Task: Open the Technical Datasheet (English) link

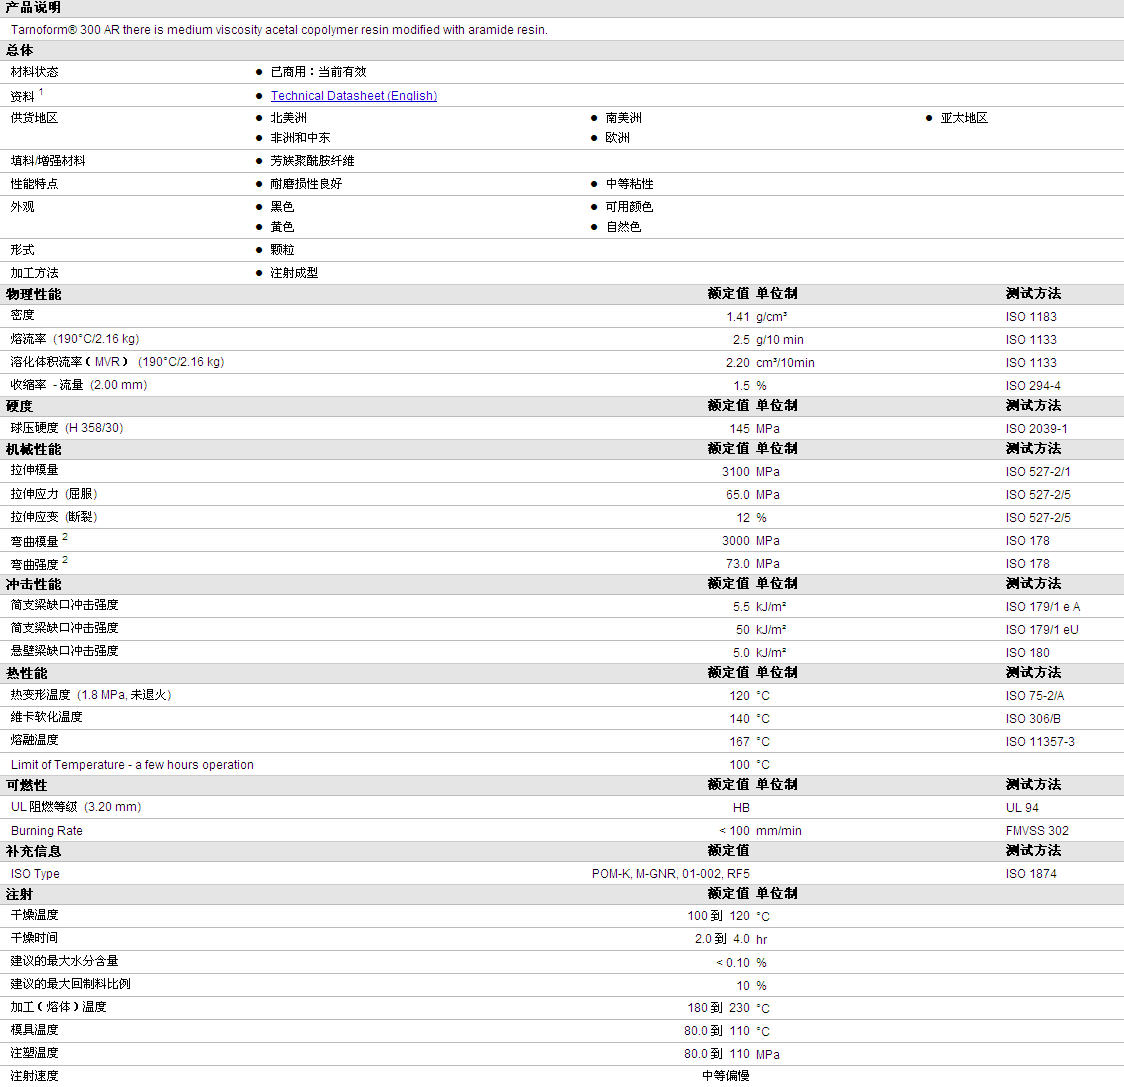Action: tap(353, 95)
